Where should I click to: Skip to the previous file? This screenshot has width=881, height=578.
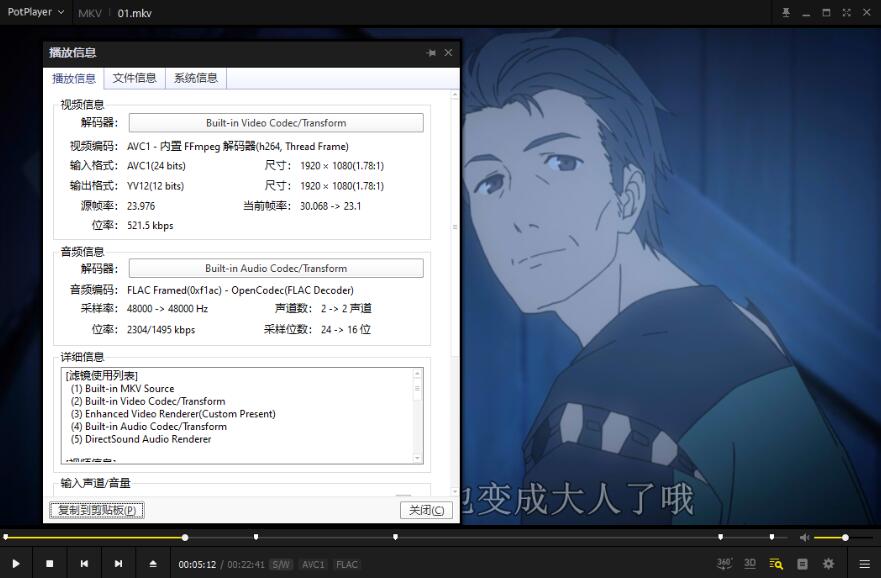pyautogui.click(x=84, y=564)
